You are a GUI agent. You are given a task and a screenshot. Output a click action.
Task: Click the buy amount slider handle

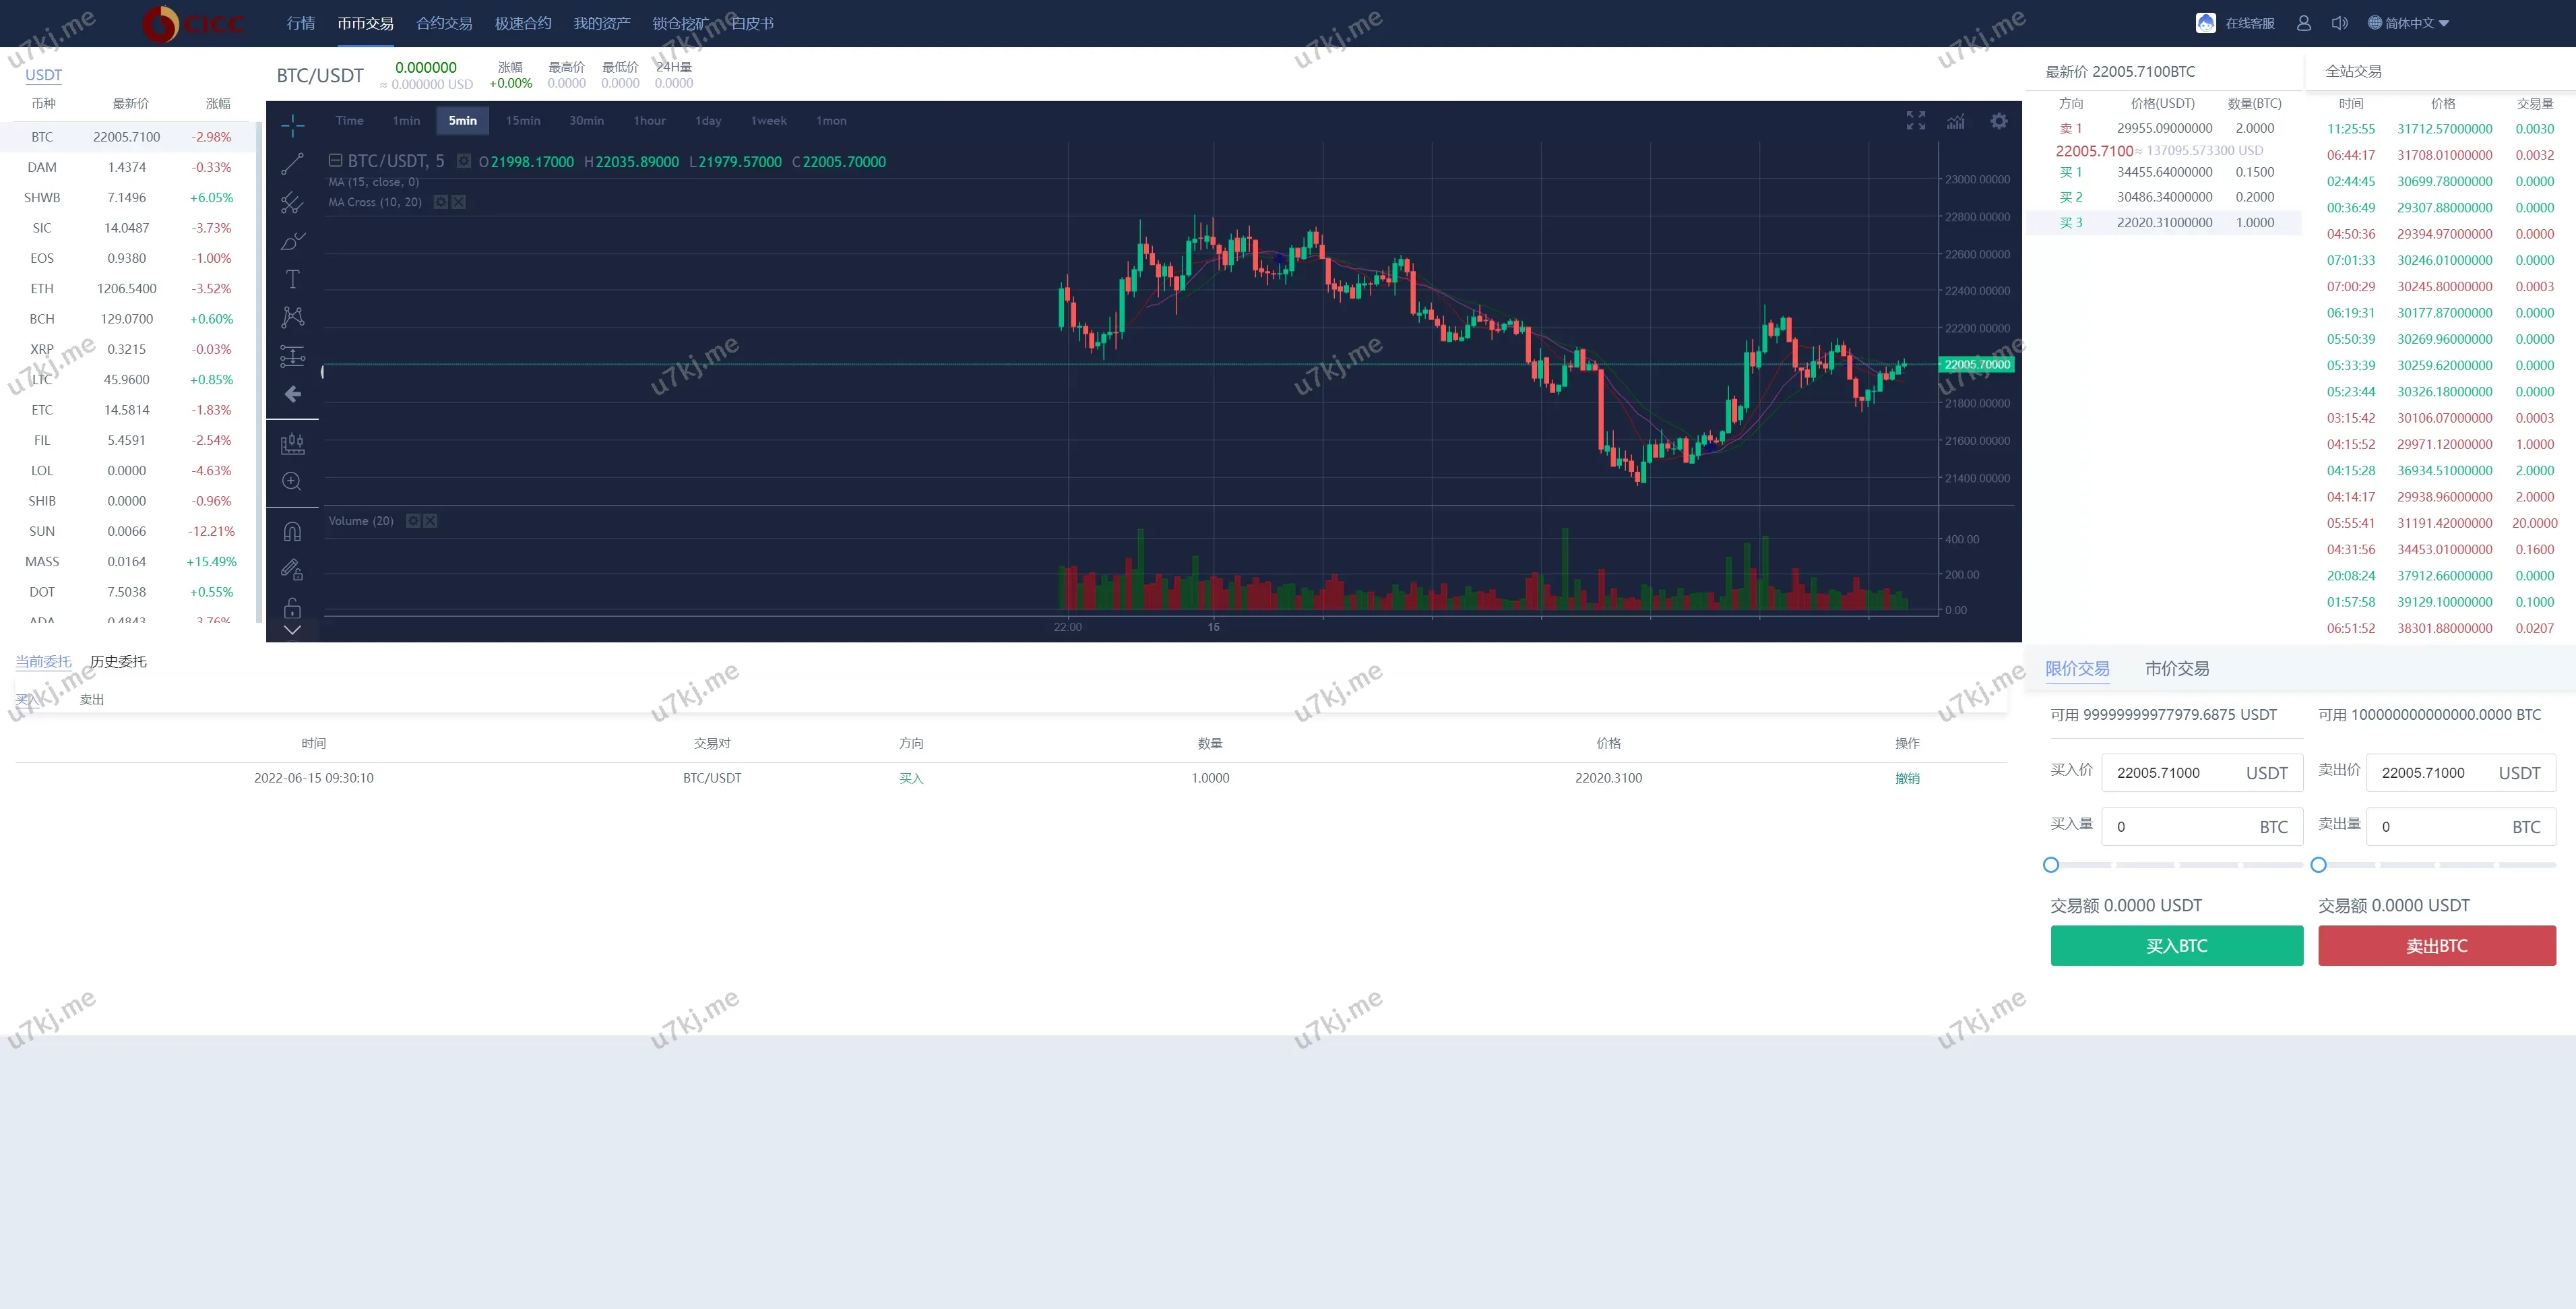(2051, 865)
